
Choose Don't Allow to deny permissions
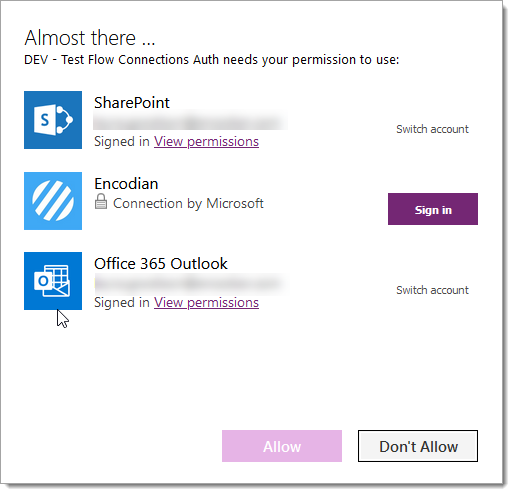pyautogui.click(x=418, y=447)
